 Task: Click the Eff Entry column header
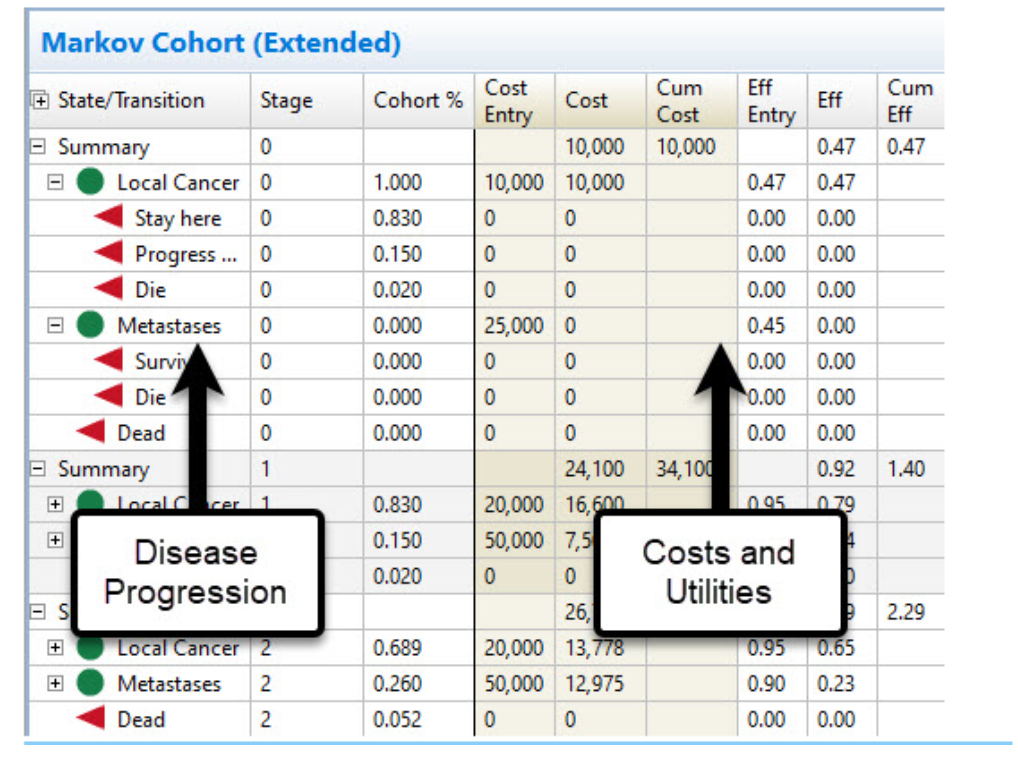pyautogui.click(x=770, y=101)
